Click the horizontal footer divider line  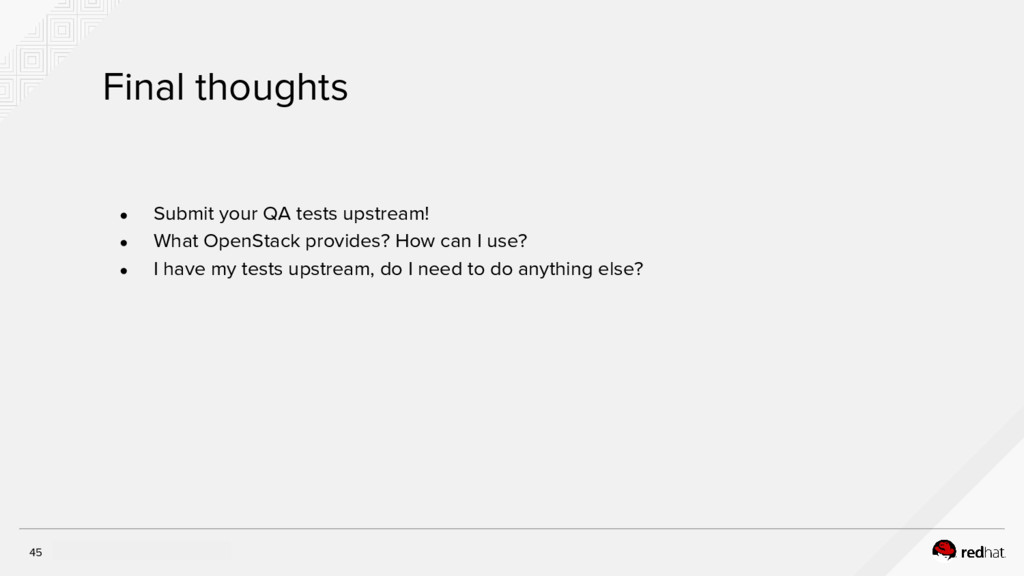(x=512, y=528)
